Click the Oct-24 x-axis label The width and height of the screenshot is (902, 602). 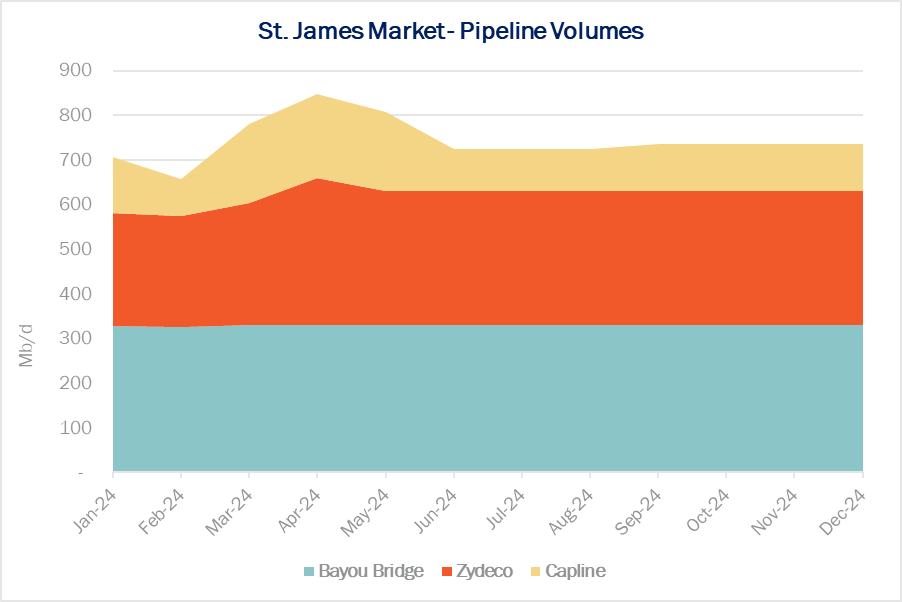point(708,510)
